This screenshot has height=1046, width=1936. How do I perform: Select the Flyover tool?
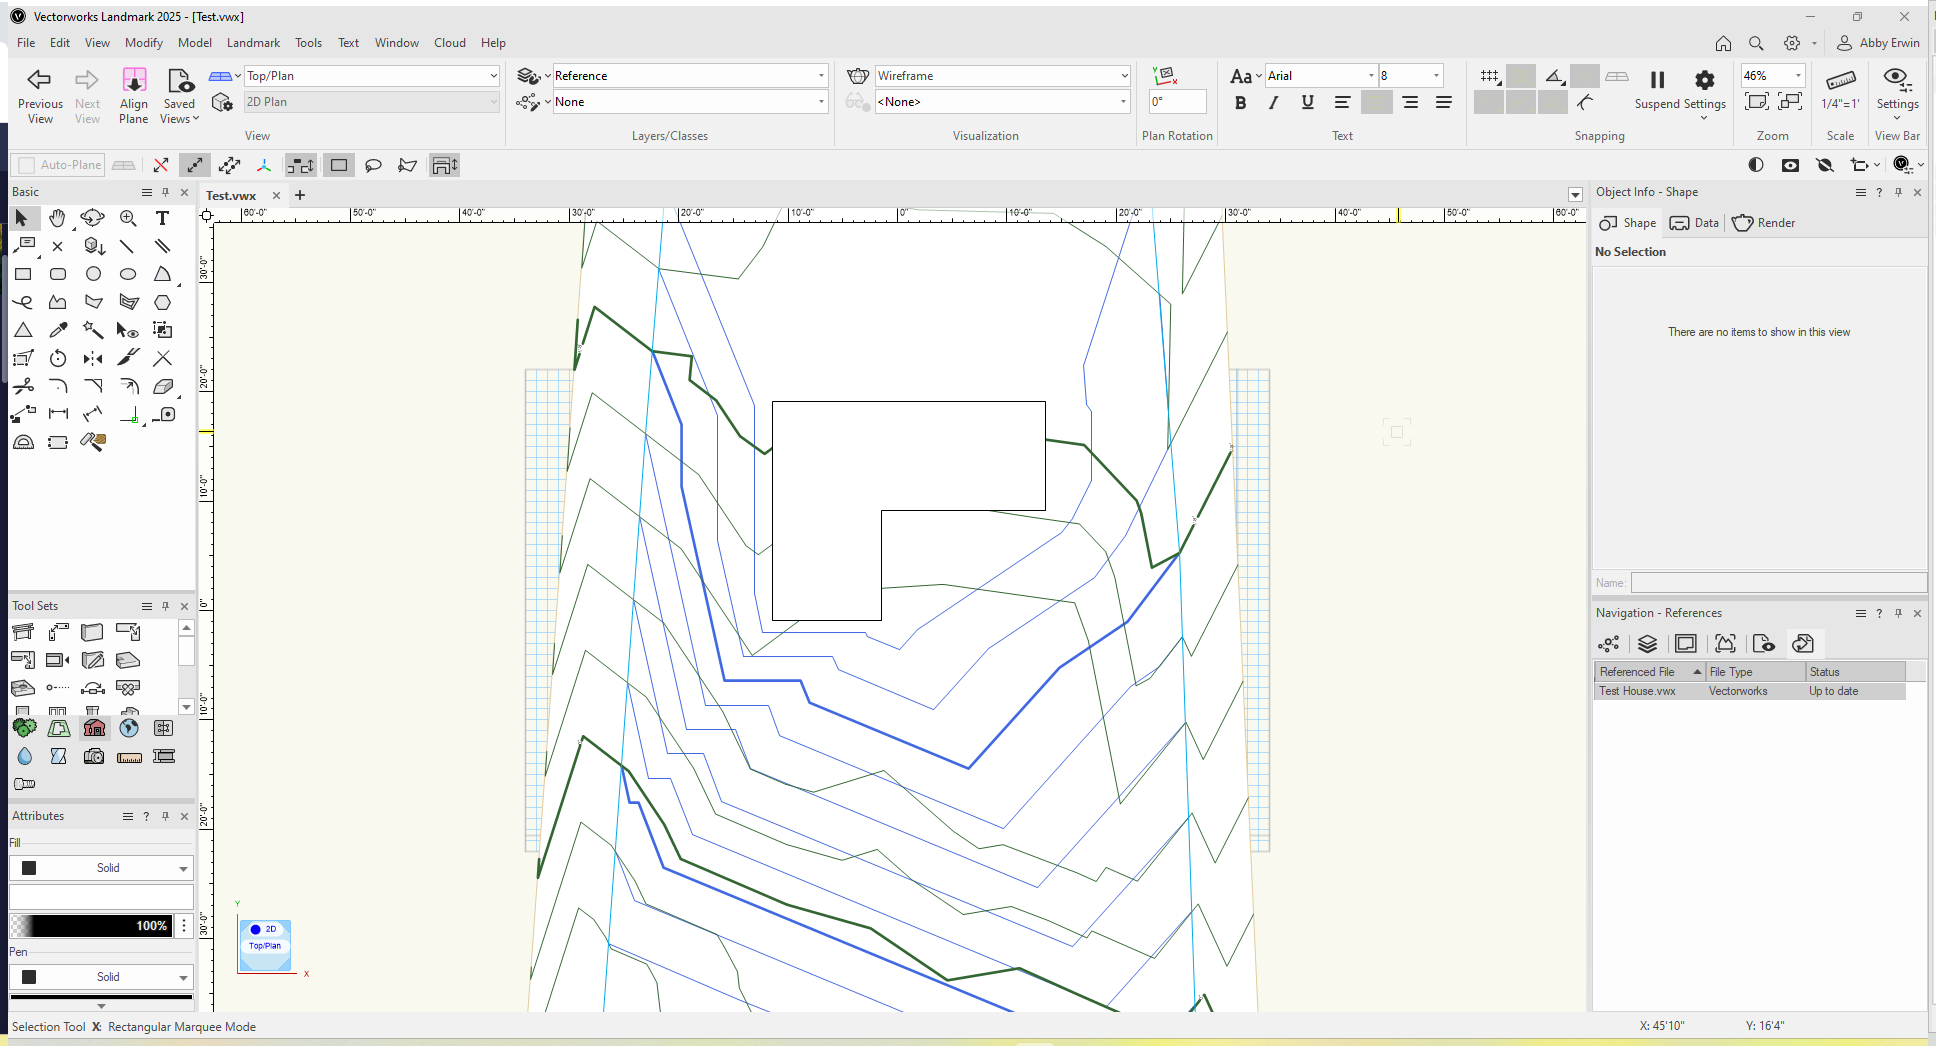coord(93,218)
